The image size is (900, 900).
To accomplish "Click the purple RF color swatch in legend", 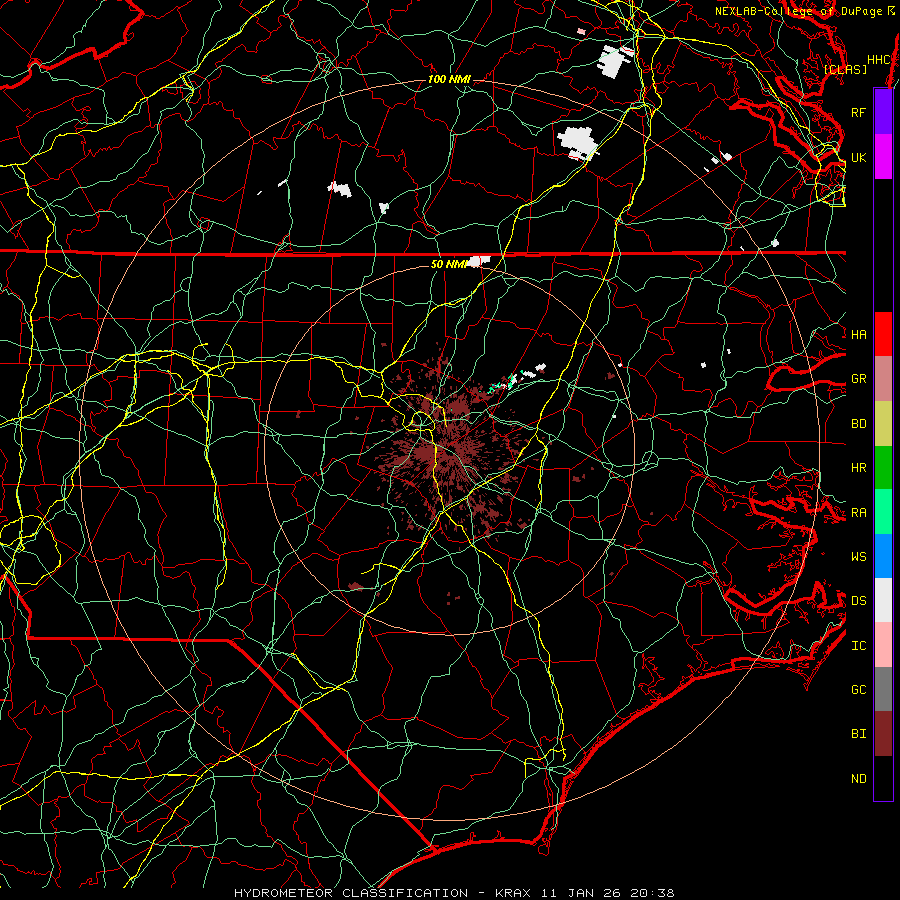I will click(x=883, y=112).
